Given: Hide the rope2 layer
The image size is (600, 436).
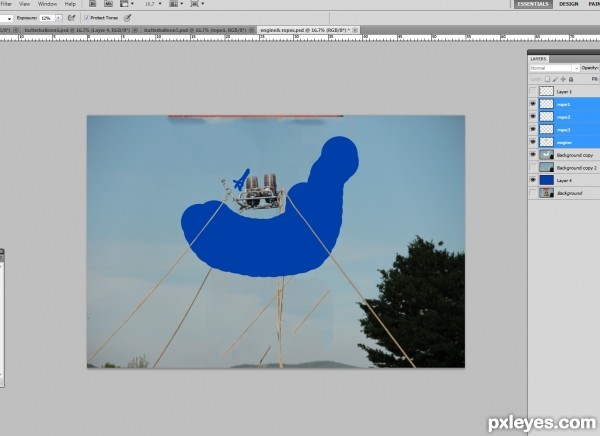Looking at the screenshot, I should click(533, 117).
